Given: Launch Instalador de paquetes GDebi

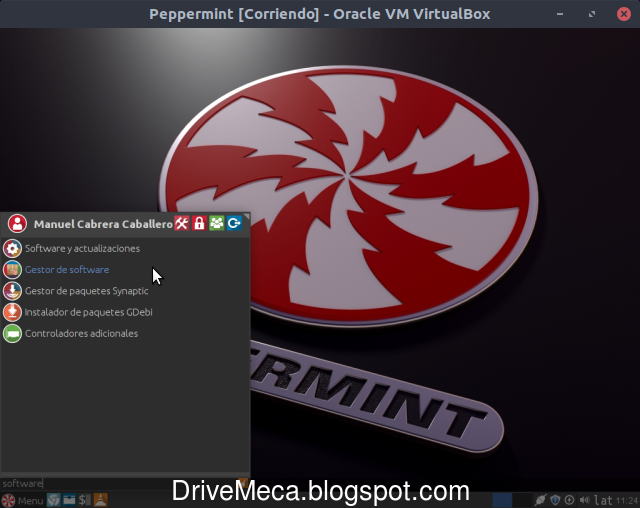Looking at the screenshot, I should pos(125,312).
